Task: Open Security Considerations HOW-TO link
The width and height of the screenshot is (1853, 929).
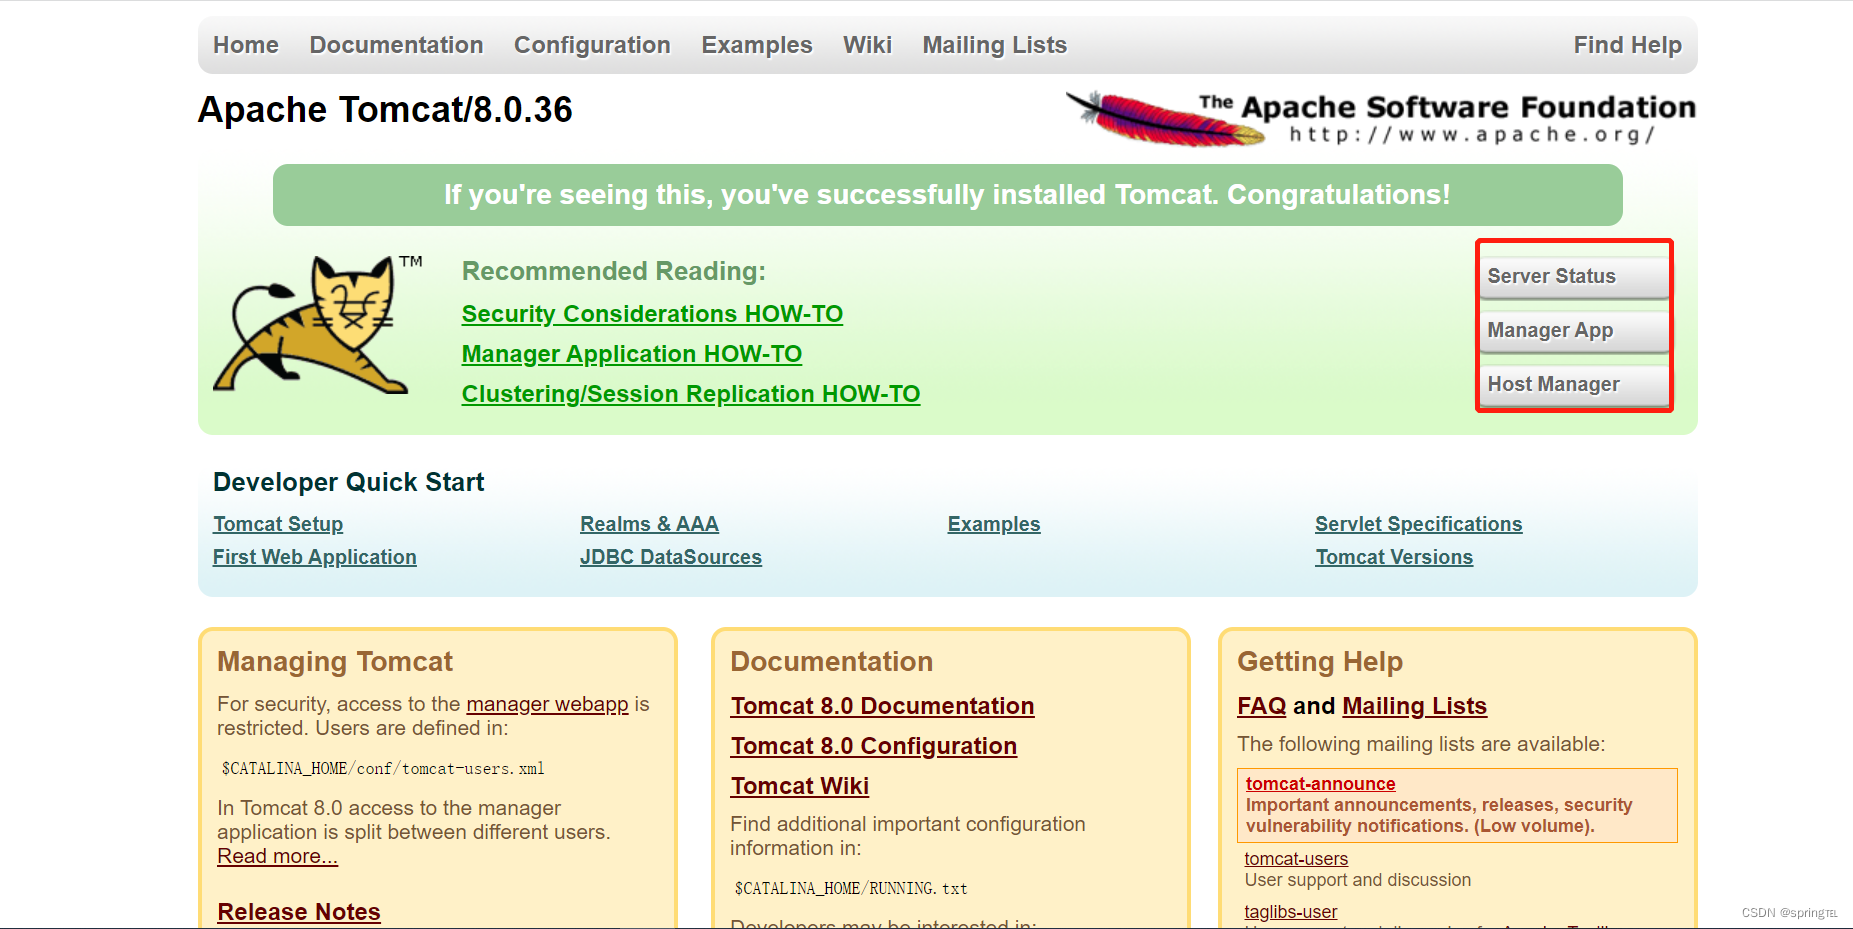Action: [652, 314]
